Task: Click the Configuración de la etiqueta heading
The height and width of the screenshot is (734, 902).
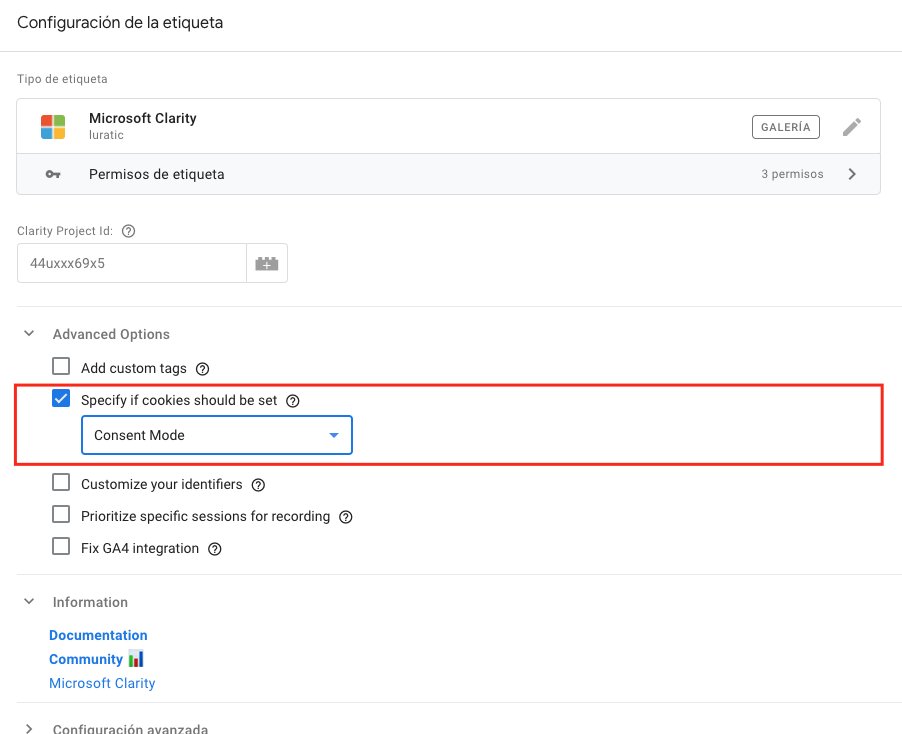Action: [x=120, y=22]
